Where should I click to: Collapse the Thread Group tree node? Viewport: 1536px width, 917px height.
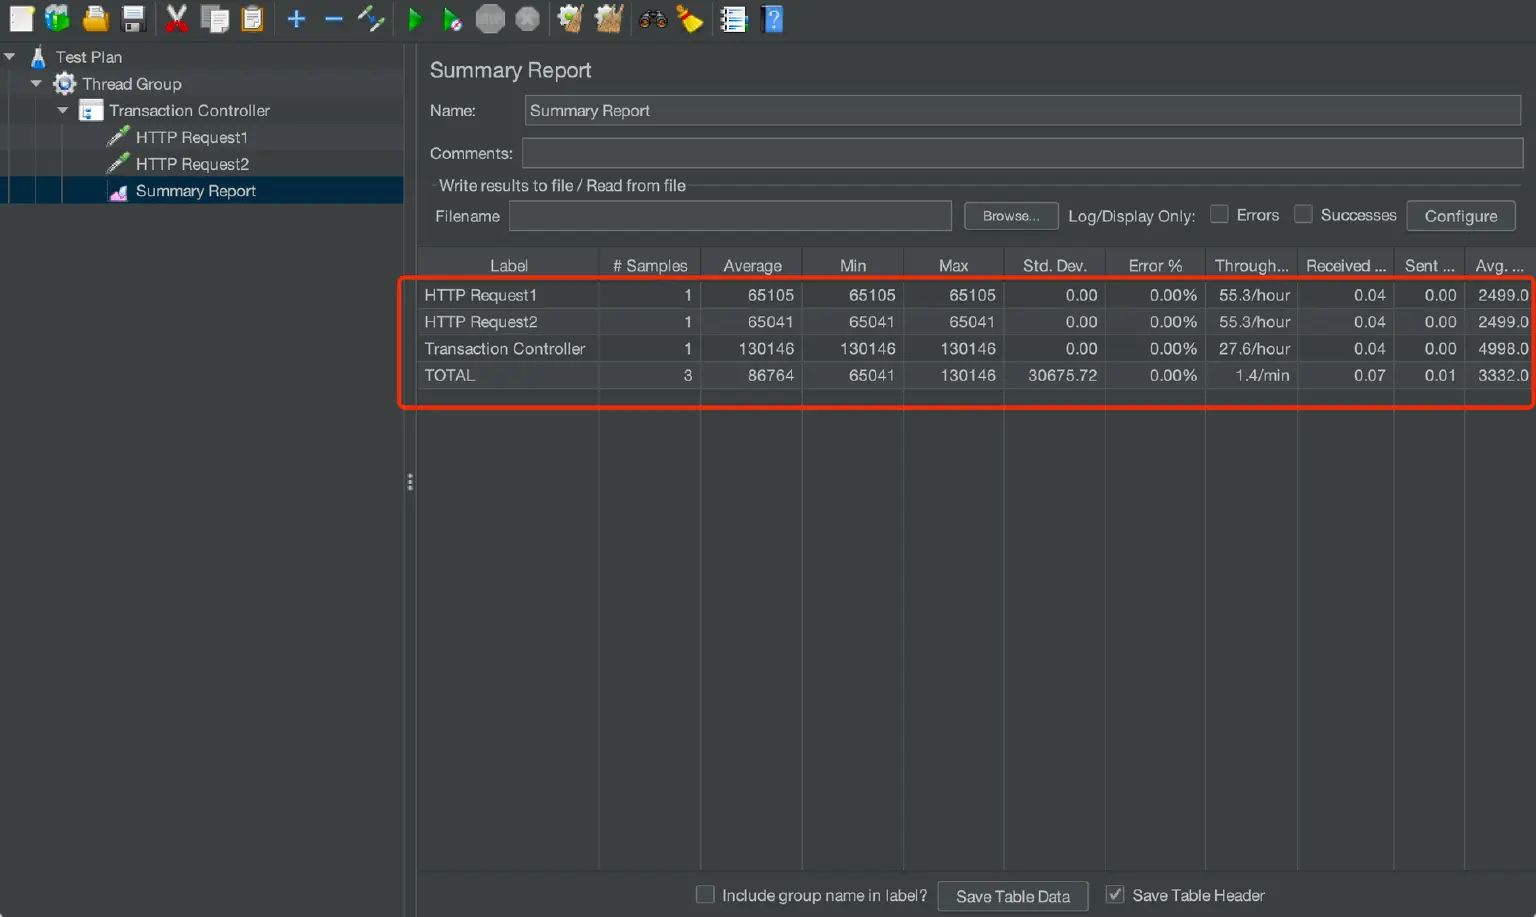click(35, 83)
